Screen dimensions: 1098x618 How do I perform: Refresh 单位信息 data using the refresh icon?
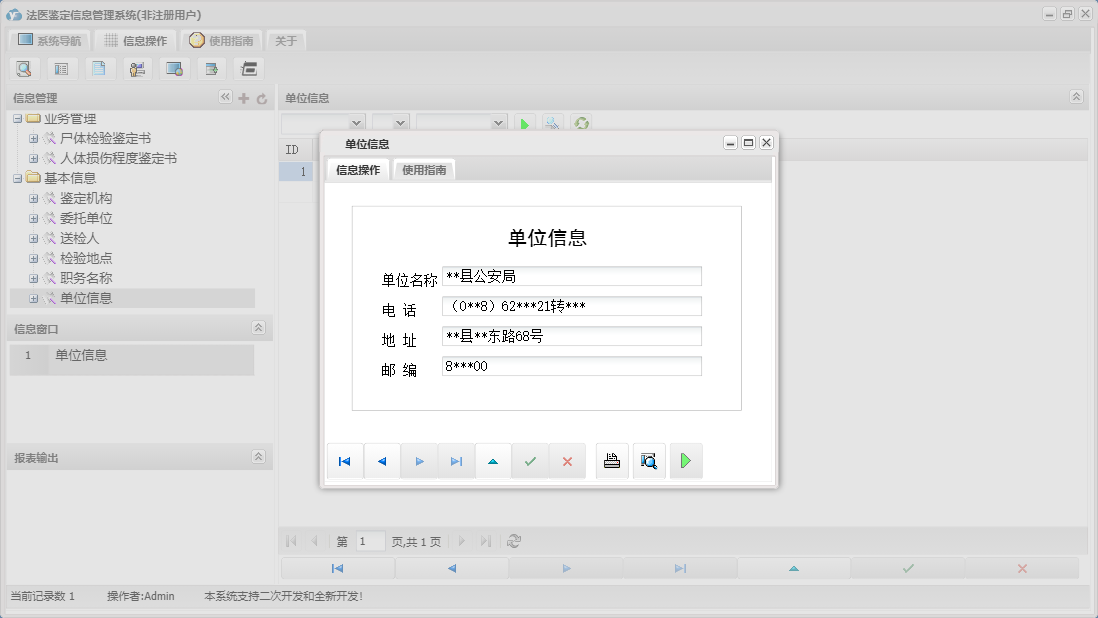[581, 123]
